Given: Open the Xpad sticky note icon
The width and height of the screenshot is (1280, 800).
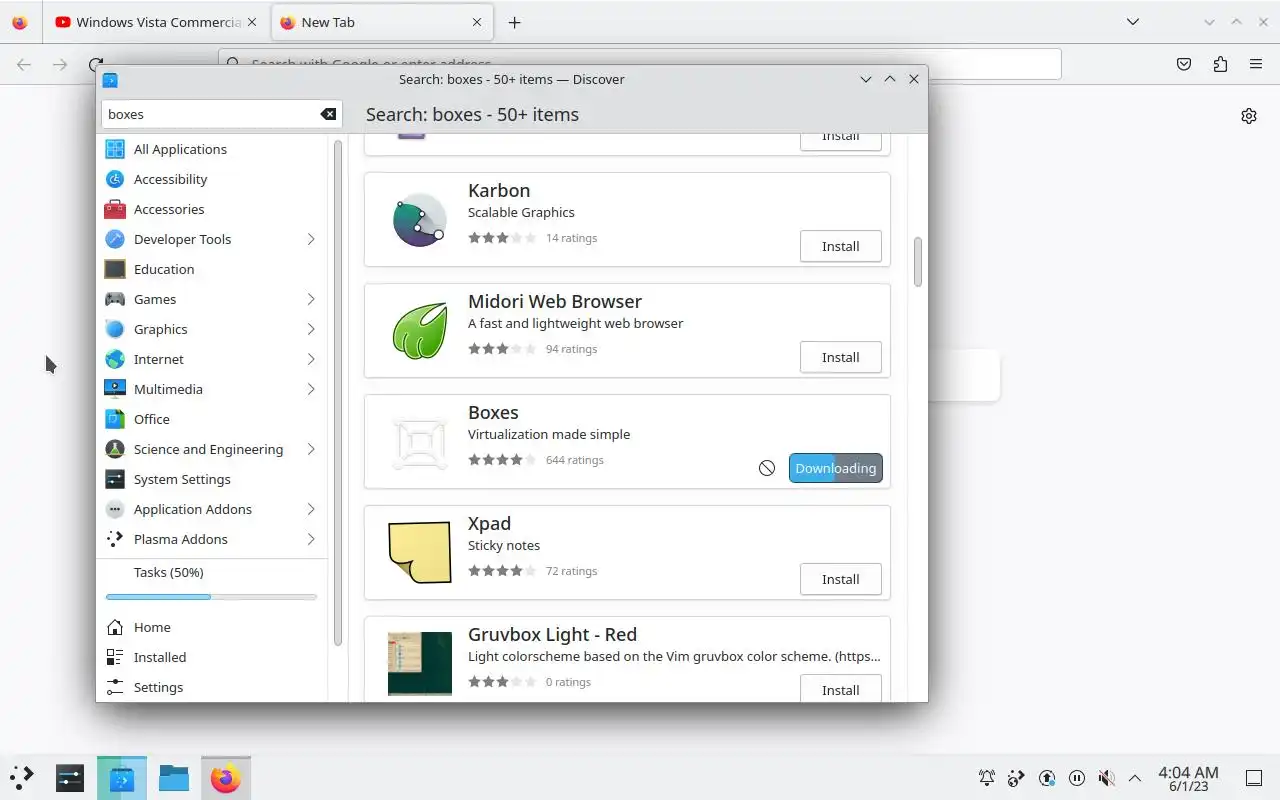Looking at the screenshot, I should (419, 552).
